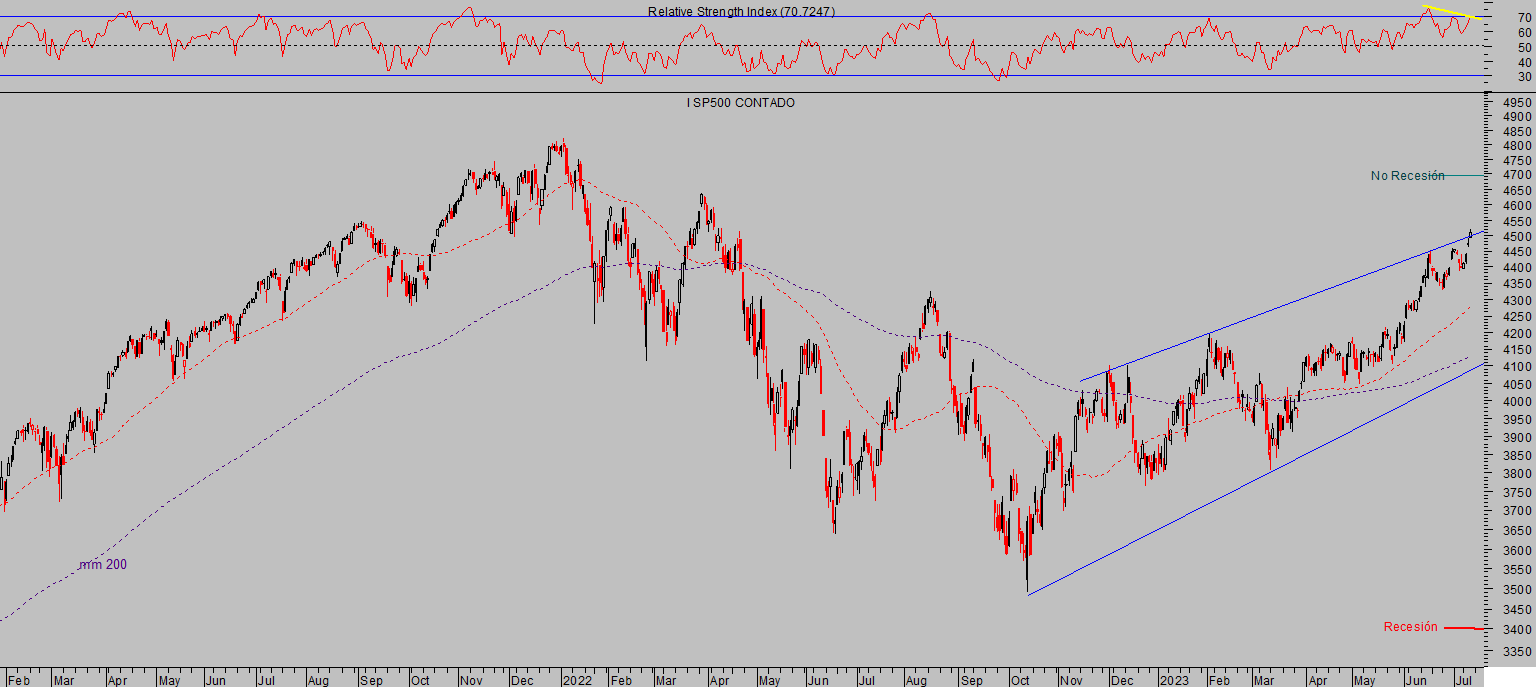Select the RSI scale value 50
The width and height of the screenshot is (1536, 687).
click(1525, 47)
